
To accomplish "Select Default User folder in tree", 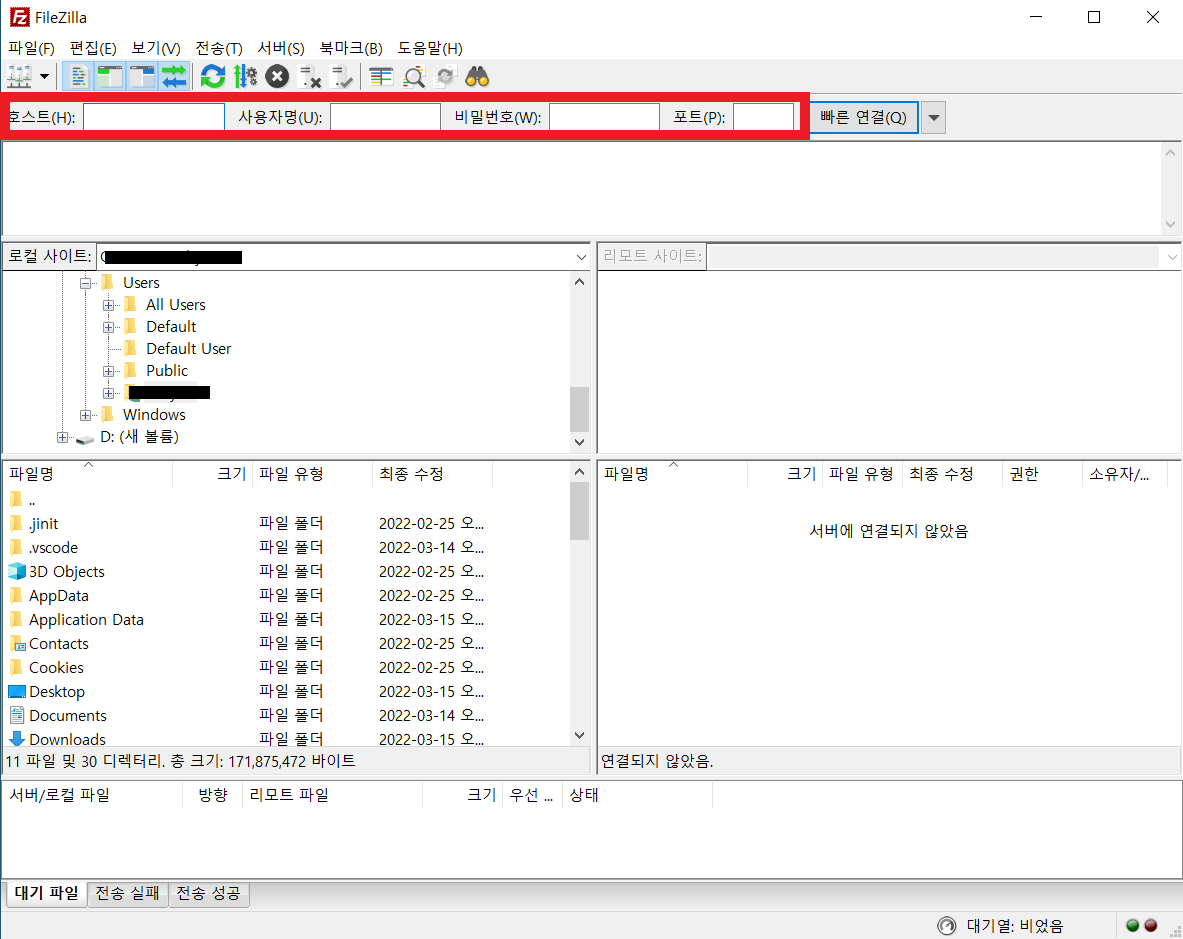I will tap(189, 348).
